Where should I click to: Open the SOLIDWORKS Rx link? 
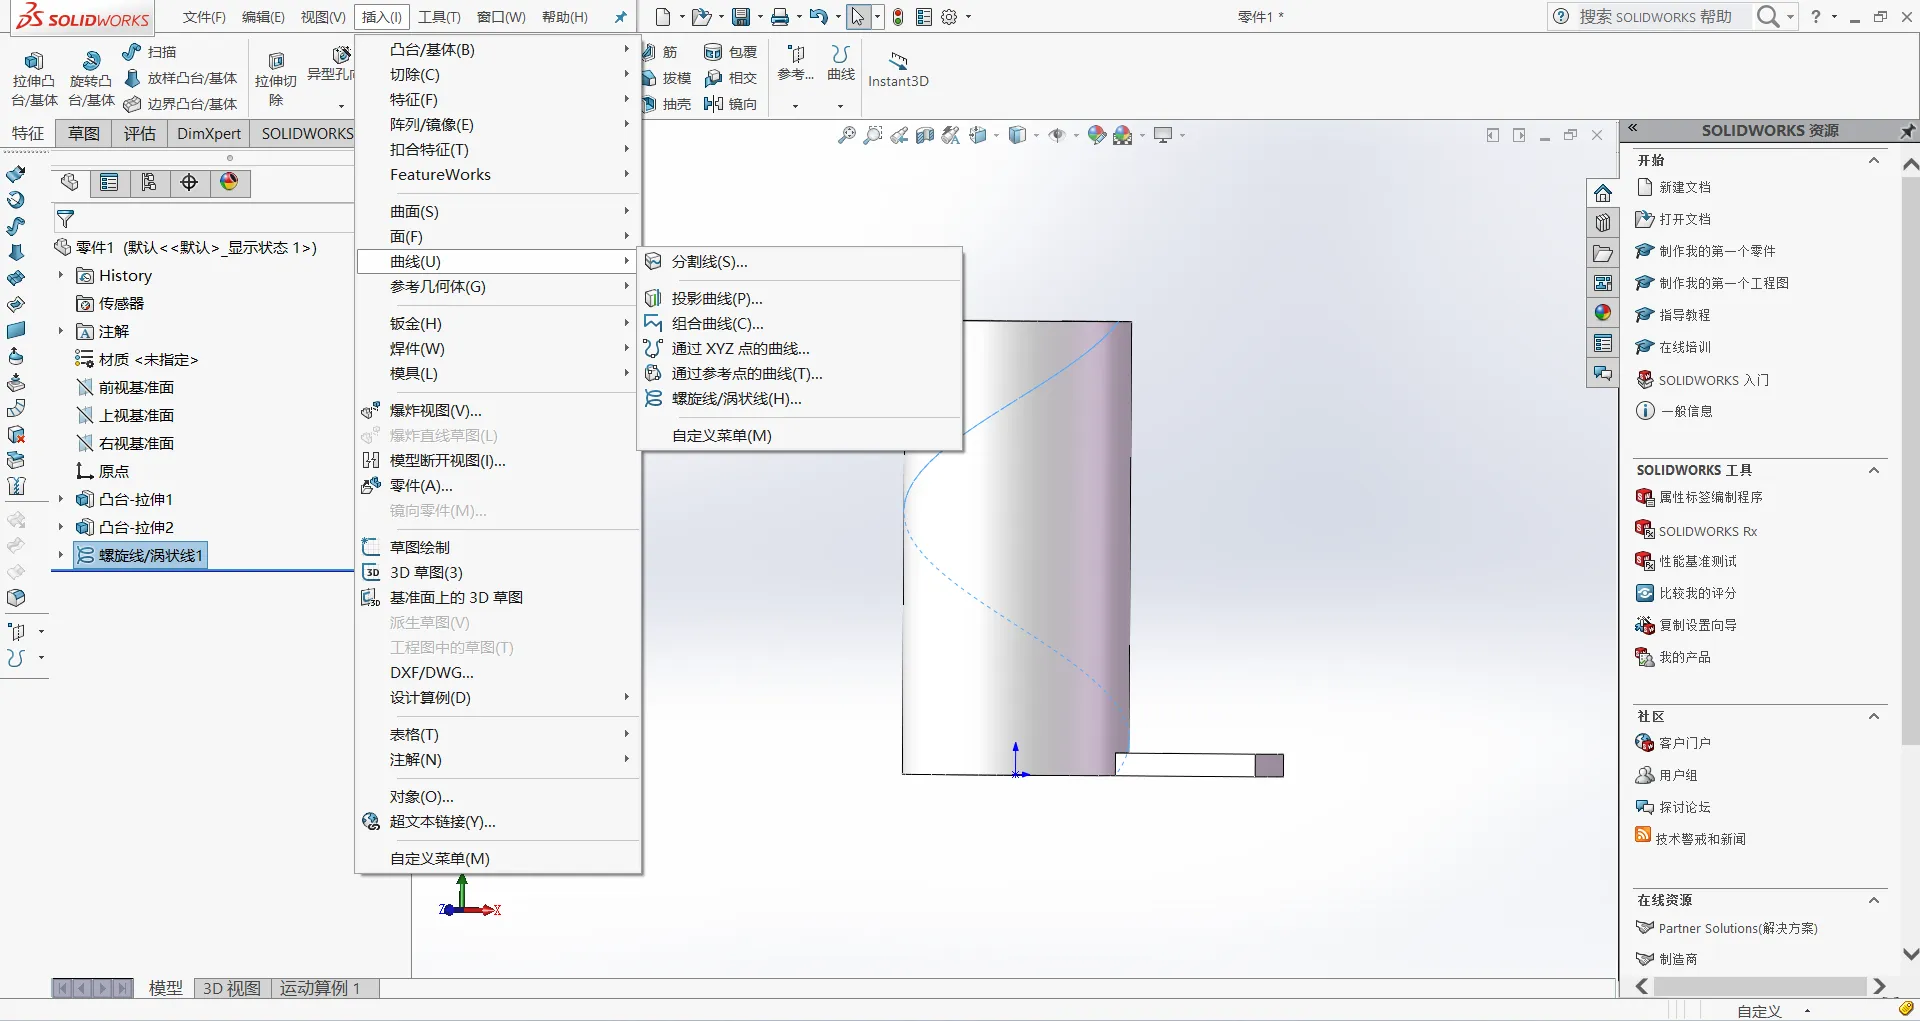(1708, 531)
